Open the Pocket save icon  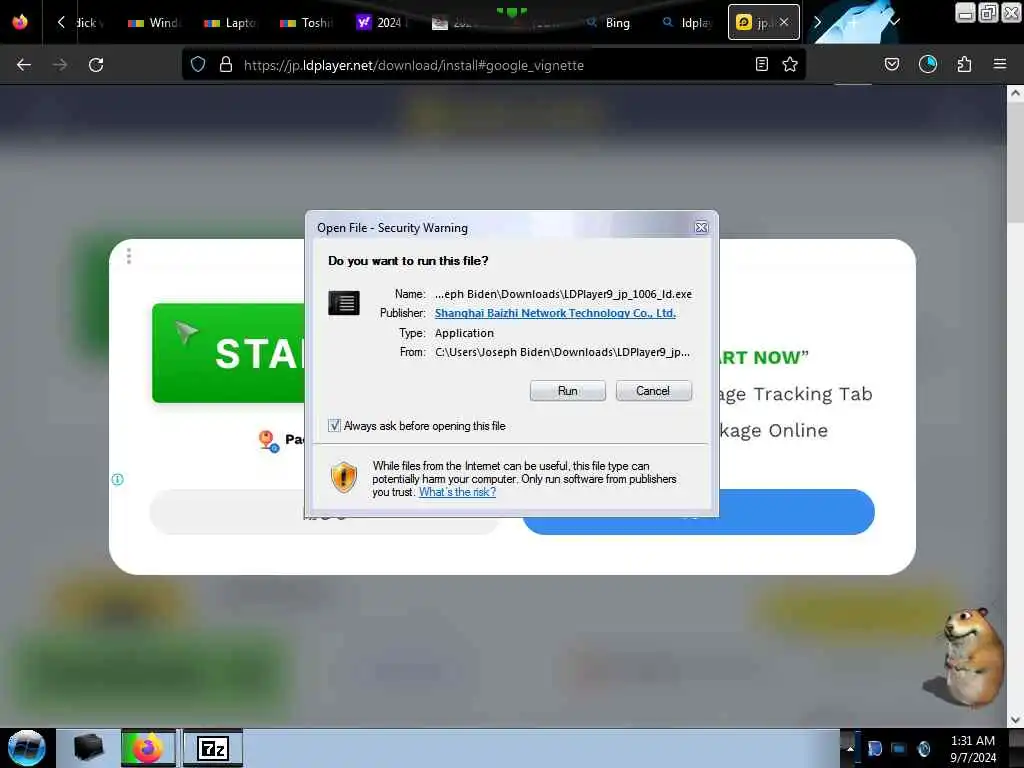click(x=892, y=64)
